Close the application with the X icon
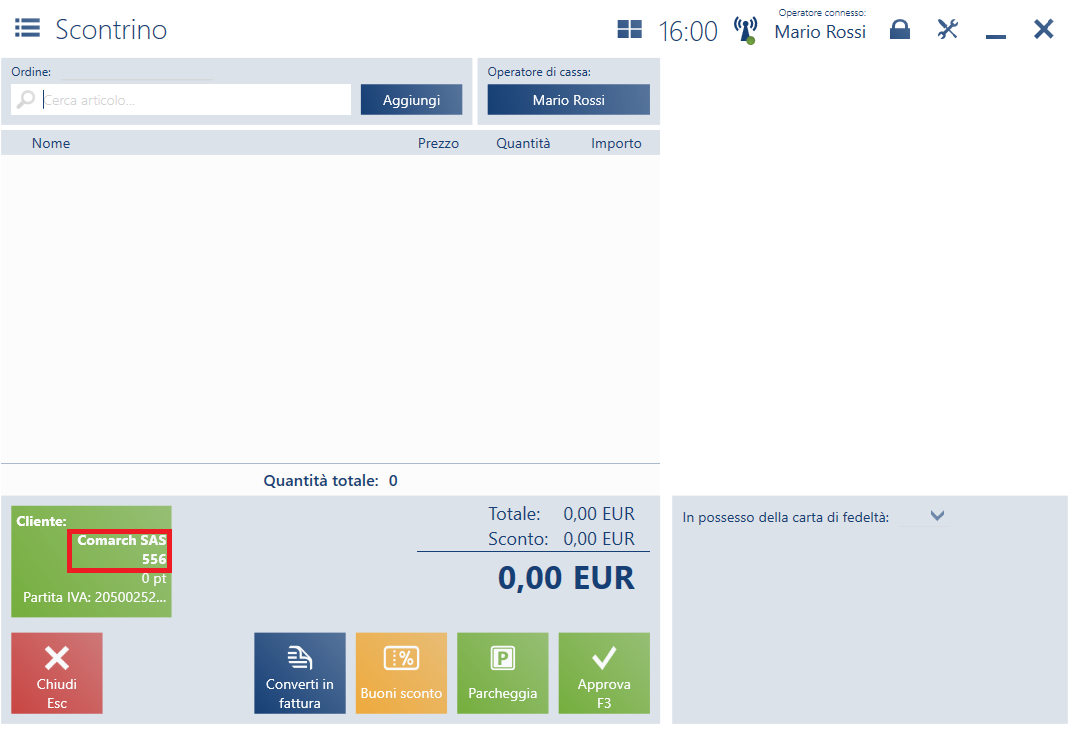This screenshot has width=1076, height=729. tap(1044, 30)
